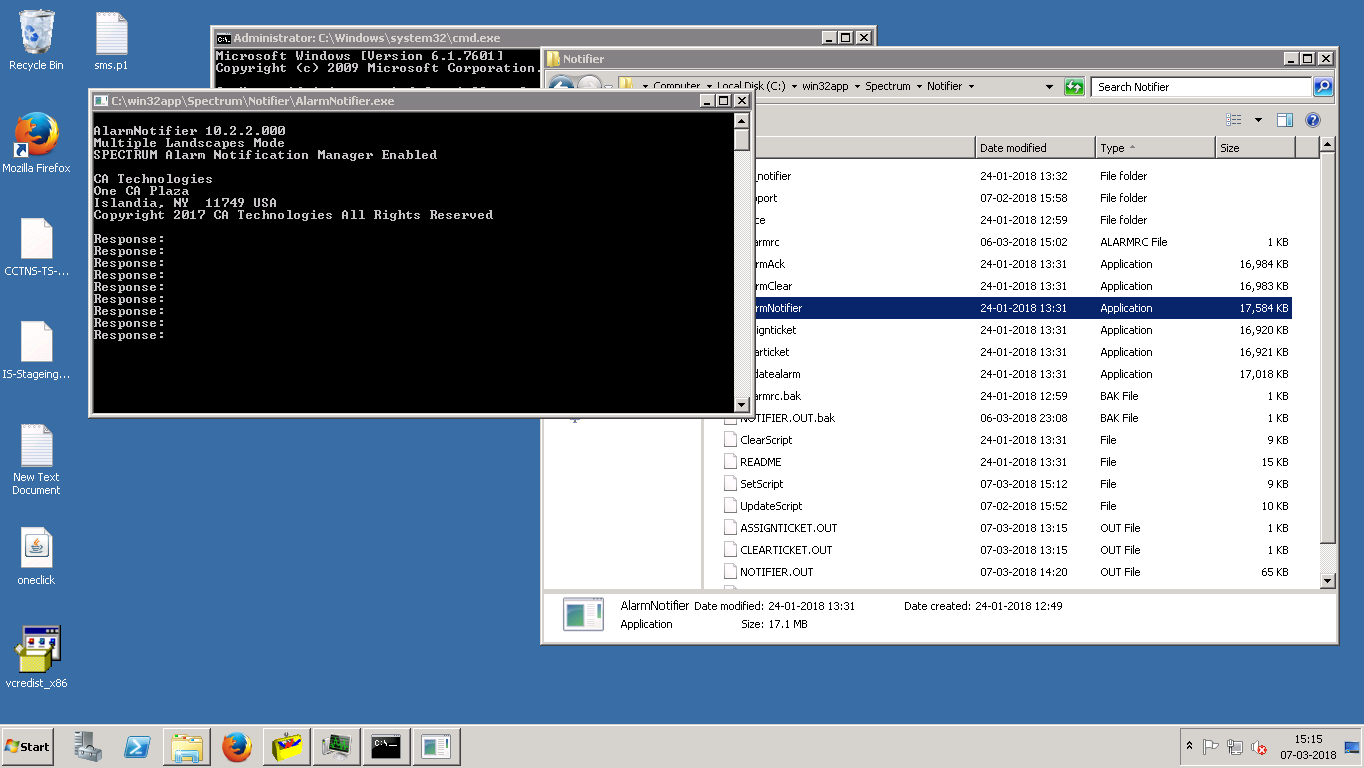Viewport: 1364px width, 768px height.
Task: Click the AlarmNotifier thumbnail in details pane
Action: pyautogui.click(x=583, y=614)
